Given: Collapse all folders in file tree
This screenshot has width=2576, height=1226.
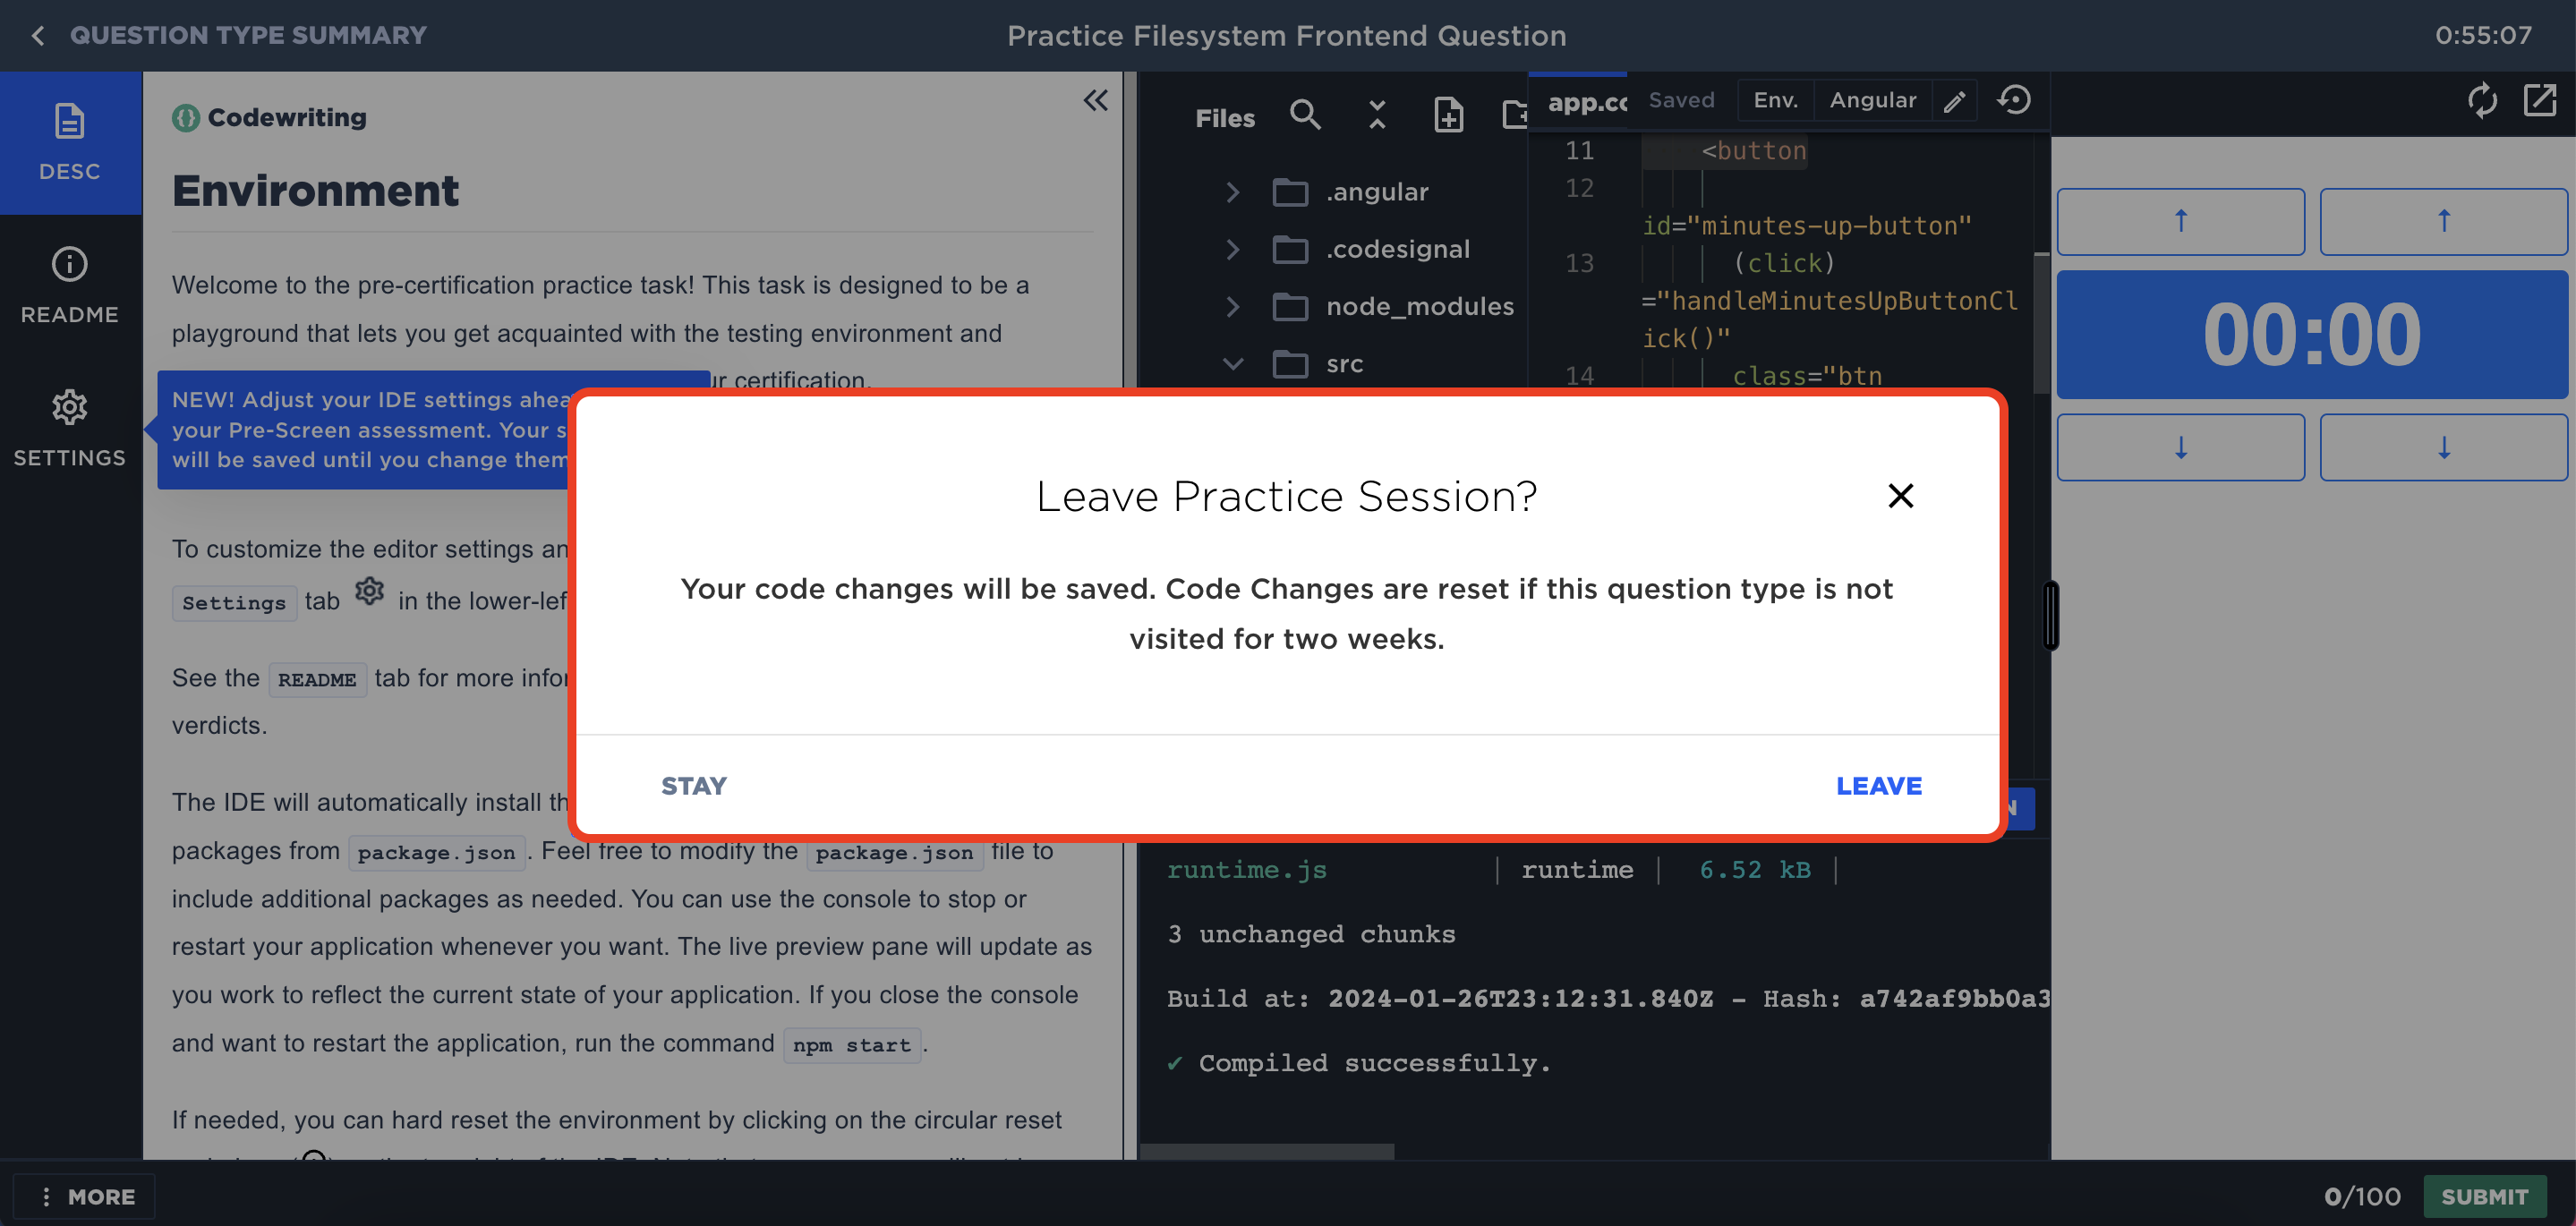Looking at the screenshot, I should 1376,116.
